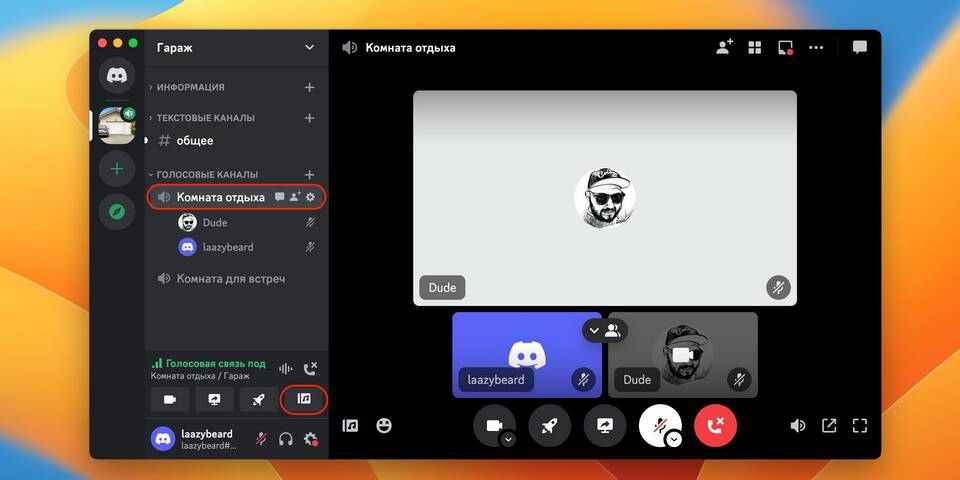This screenshot has height=480, width=960.
Task: Show chat panel icon at top right
Action: tap(860, 47)
